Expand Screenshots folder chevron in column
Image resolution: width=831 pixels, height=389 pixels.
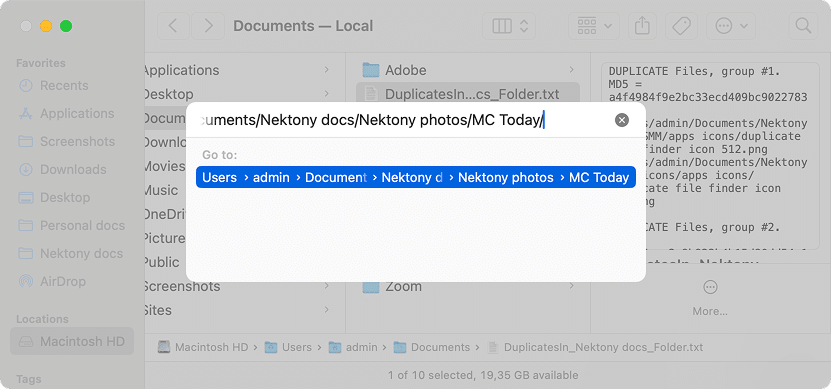coord(326,286)
